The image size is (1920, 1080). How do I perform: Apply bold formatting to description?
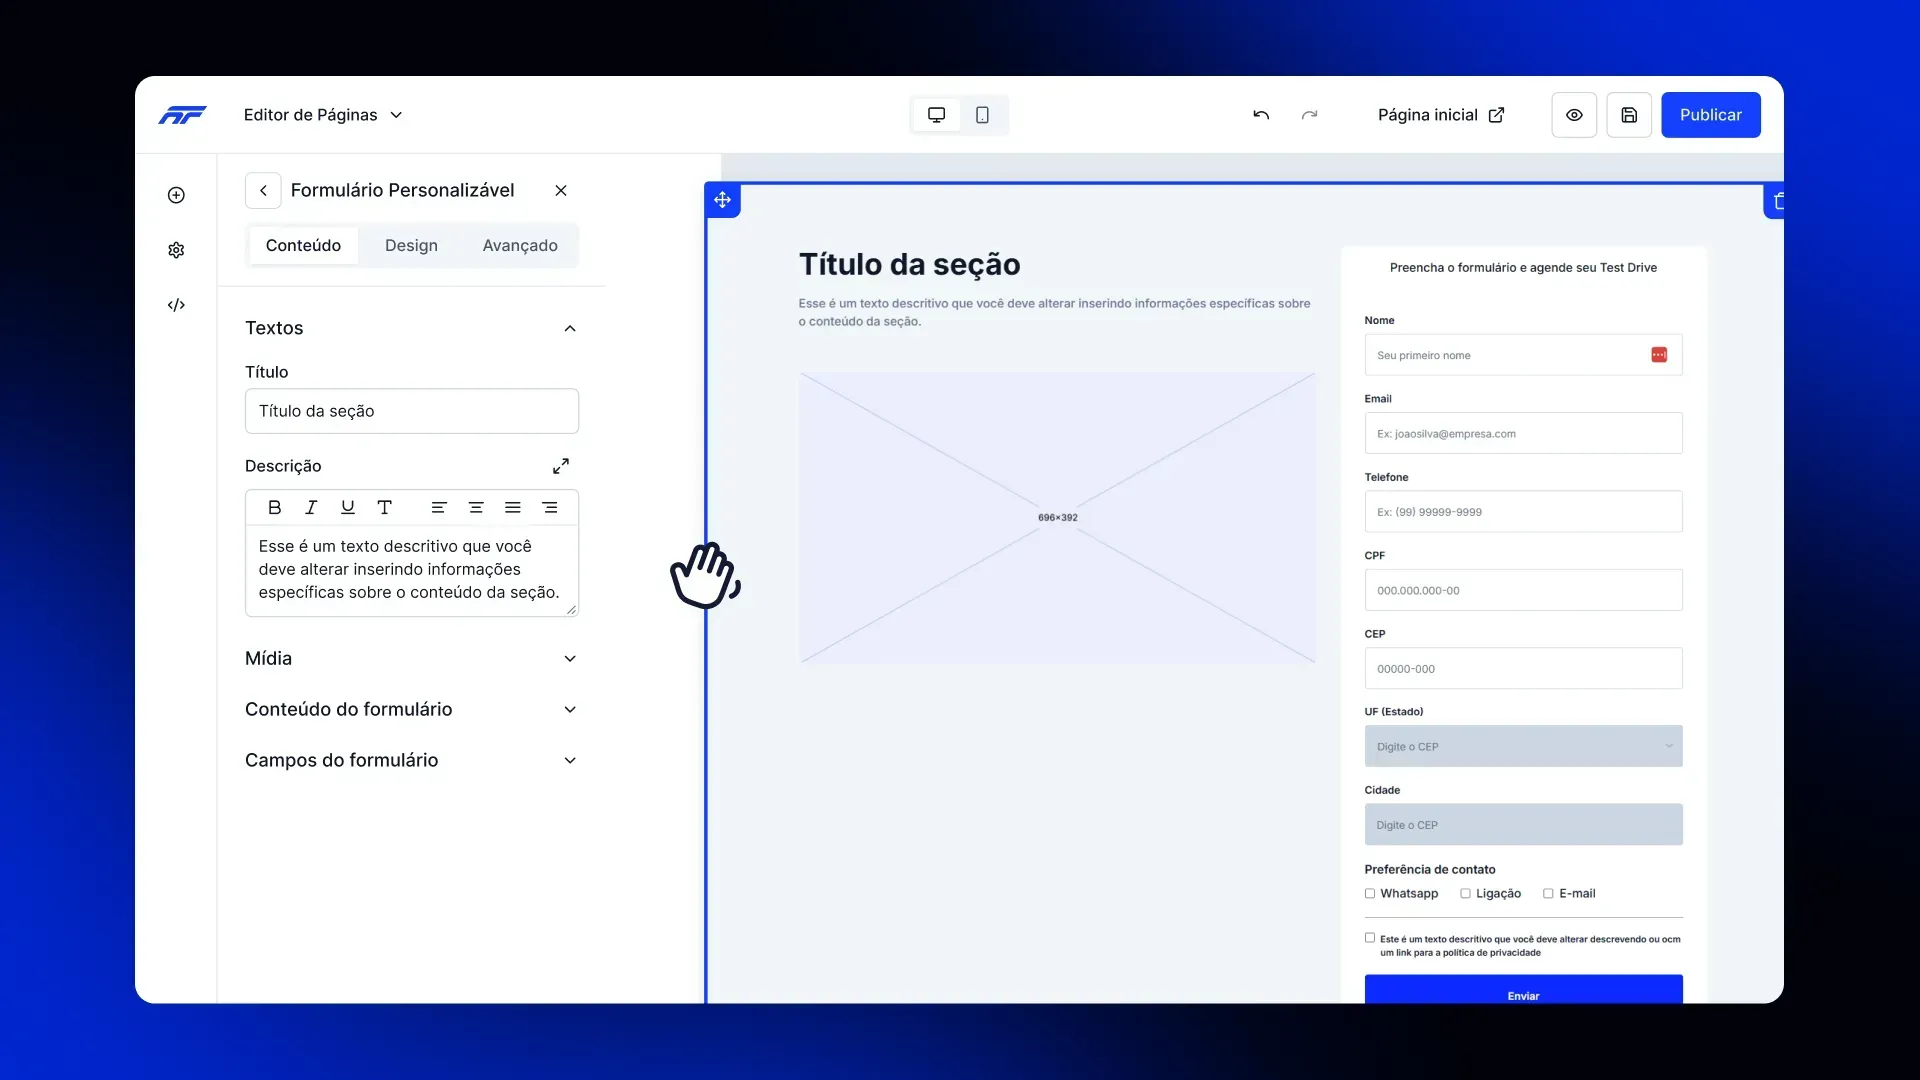point(274,508)
